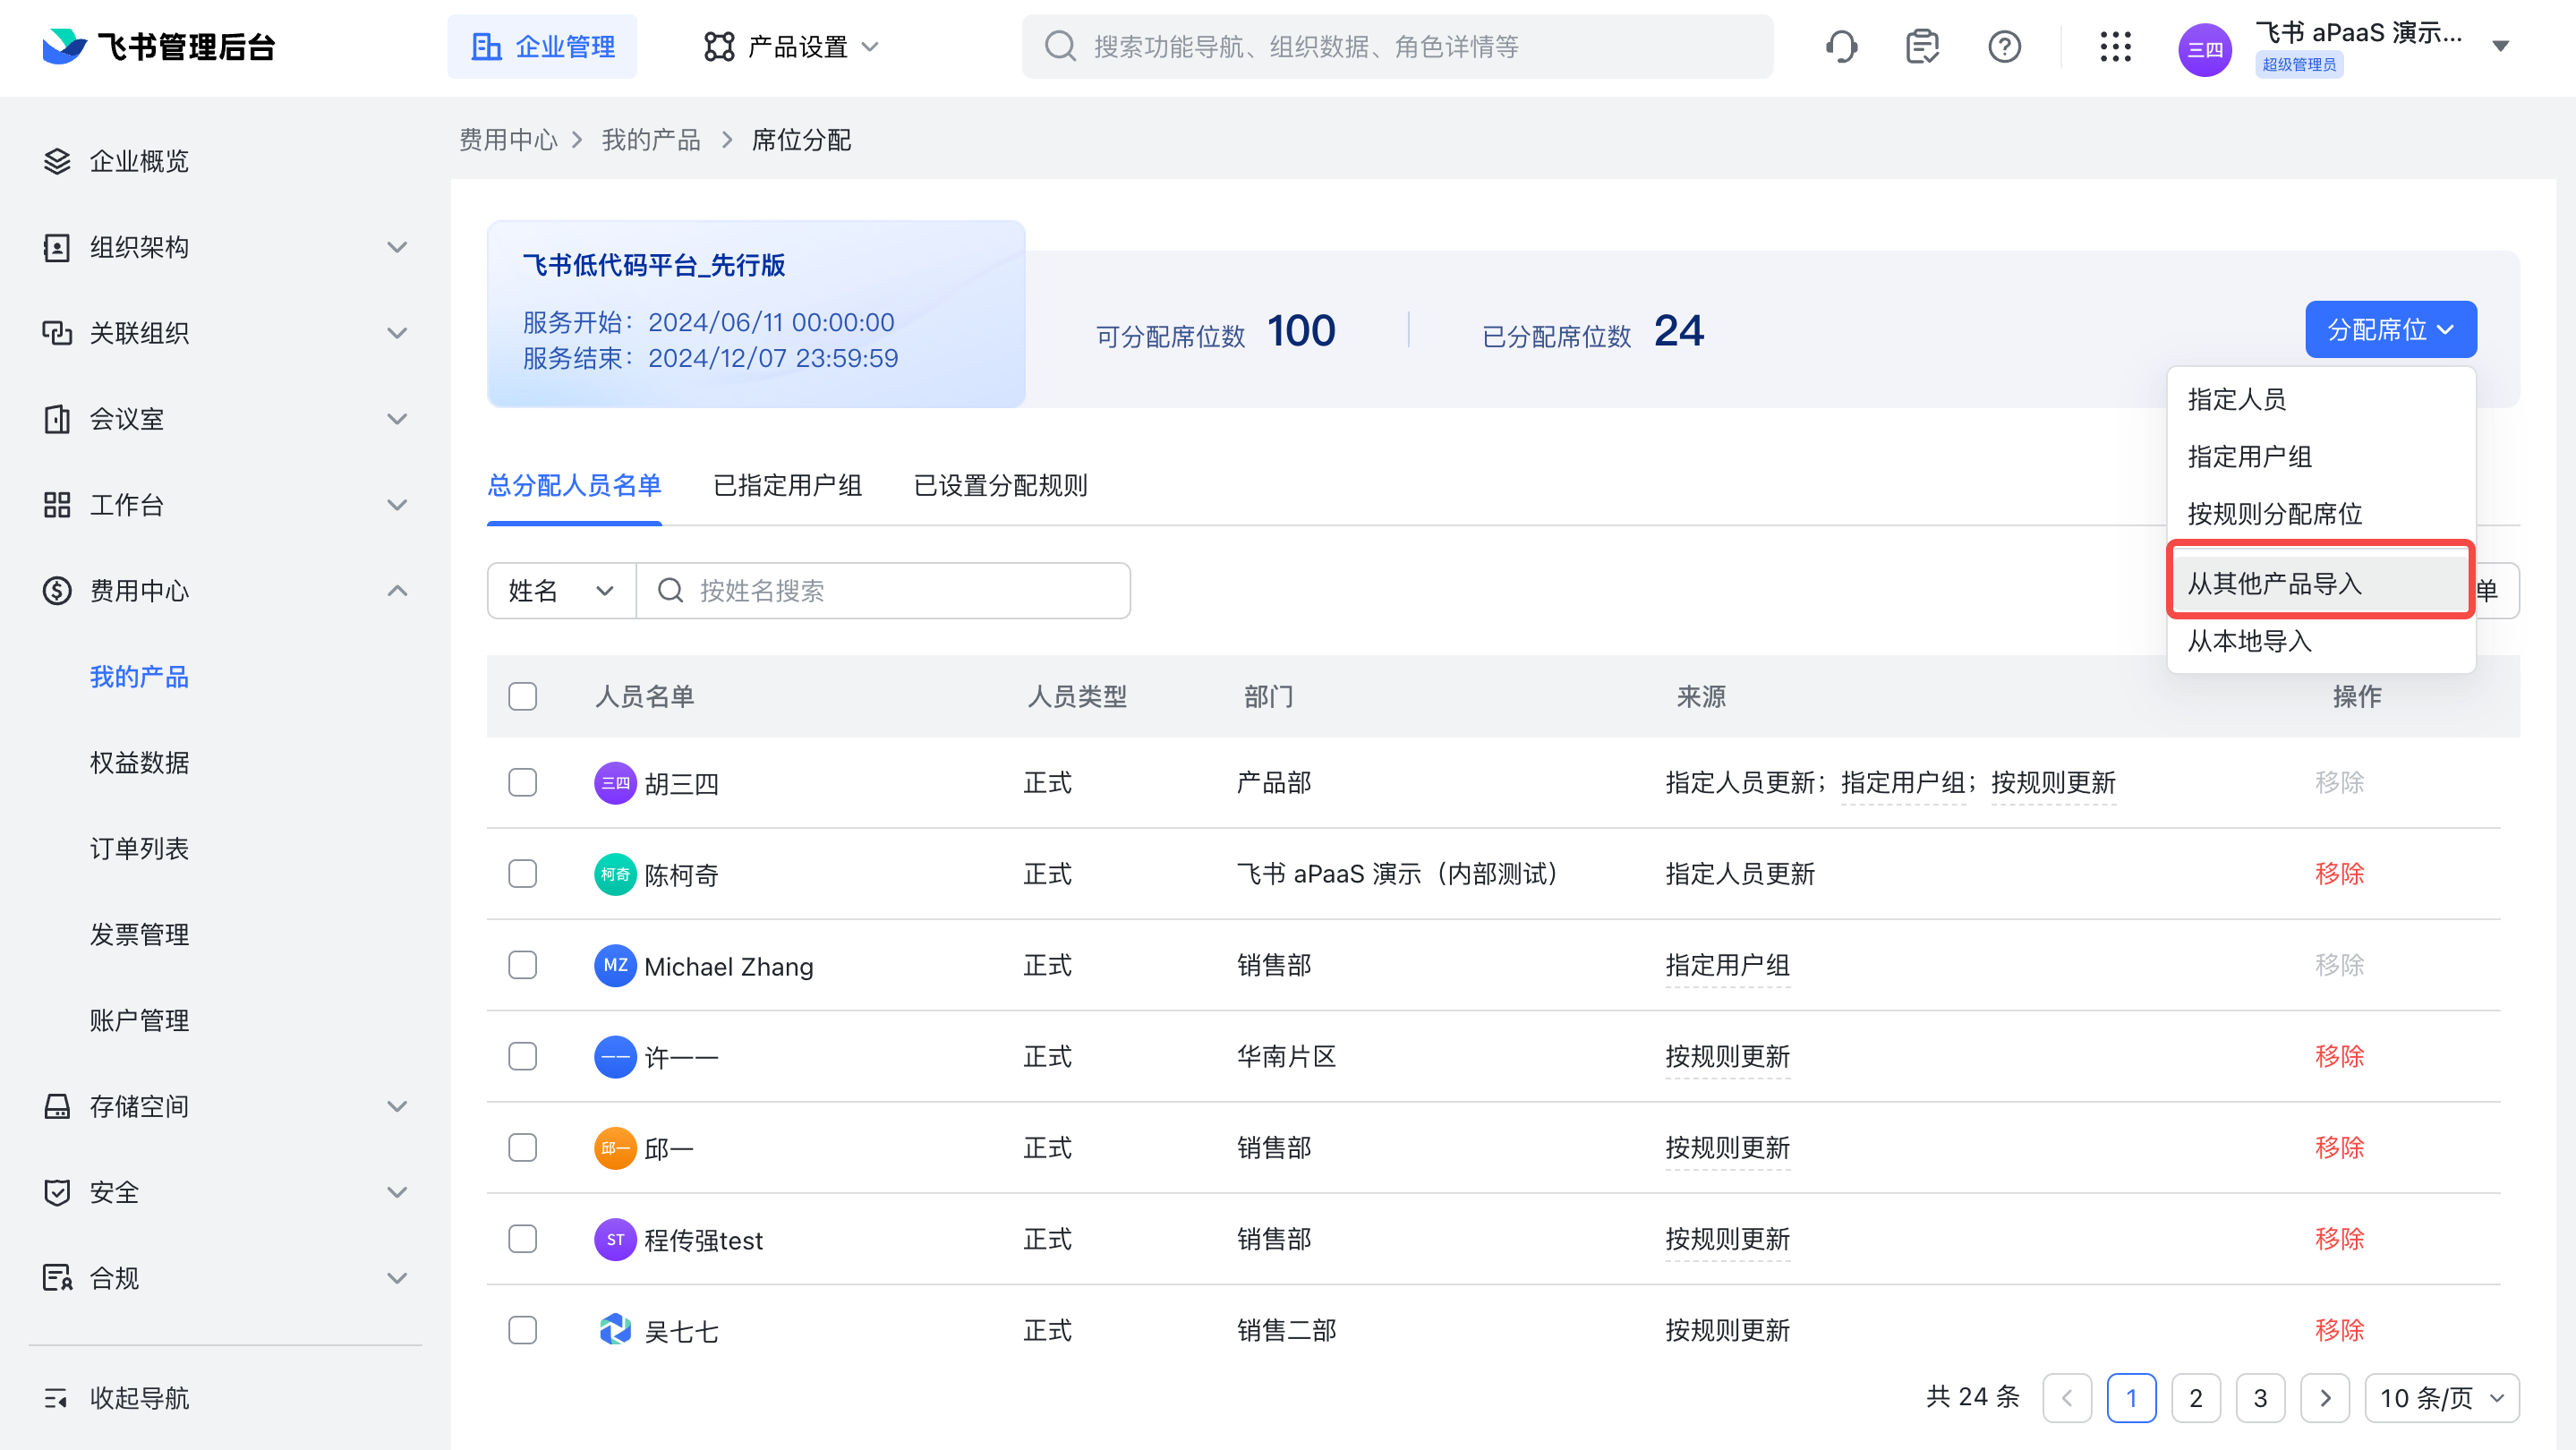Check the box for 许一一
This screenshot has height=1450, width=2576.
tap(522, 1057)
